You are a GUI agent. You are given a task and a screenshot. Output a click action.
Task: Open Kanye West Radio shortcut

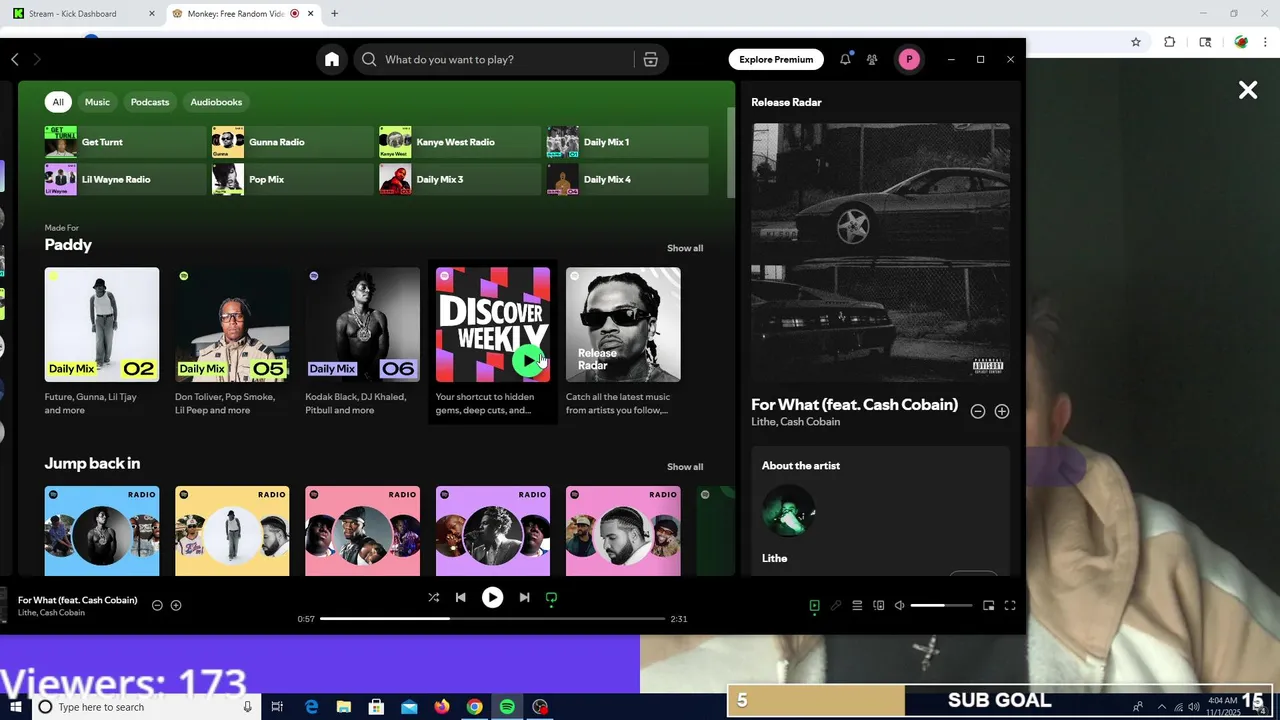pos(459,142)
